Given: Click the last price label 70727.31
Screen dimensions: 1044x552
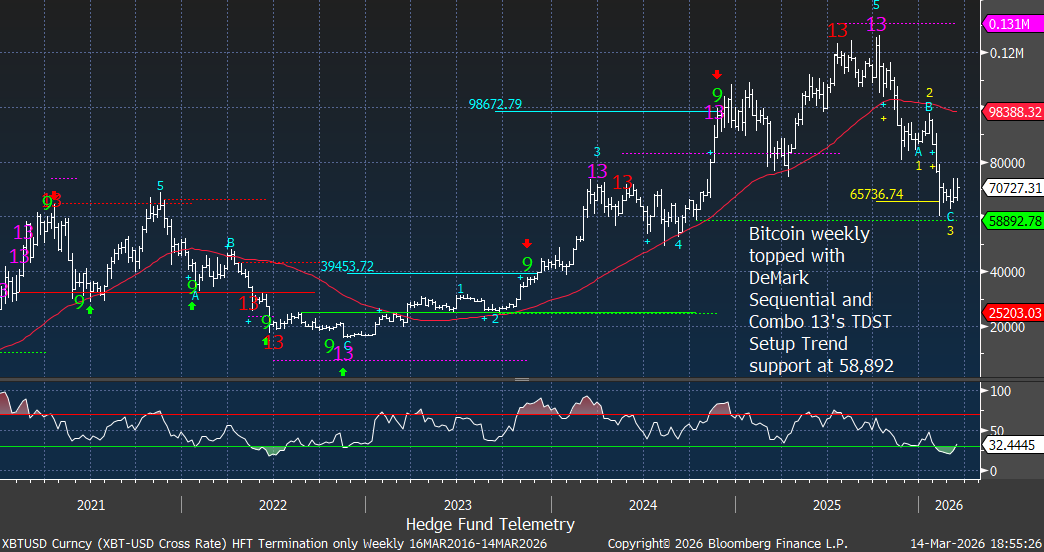Looking at the screenshot, I should tap(1014, 187).
